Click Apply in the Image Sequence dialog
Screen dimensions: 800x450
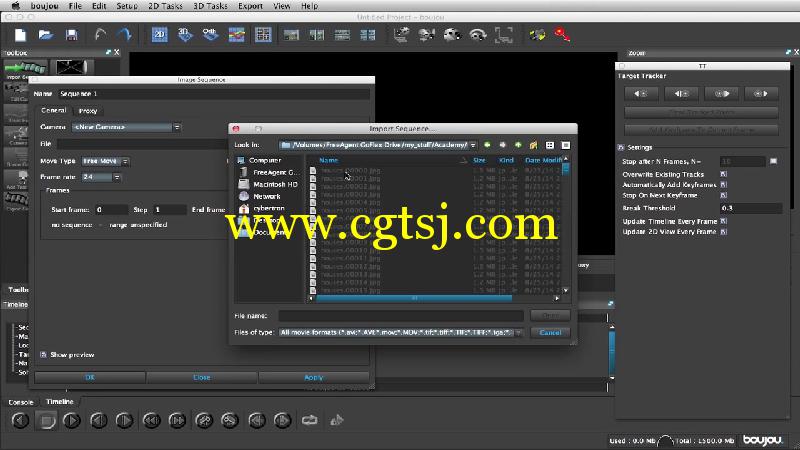pyautogui.click(x=313, y=378)
